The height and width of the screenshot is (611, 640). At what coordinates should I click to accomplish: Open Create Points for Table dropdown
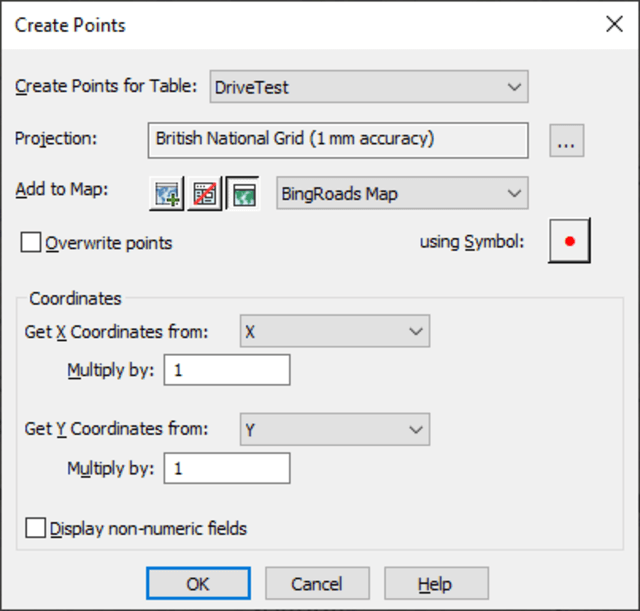369,87
